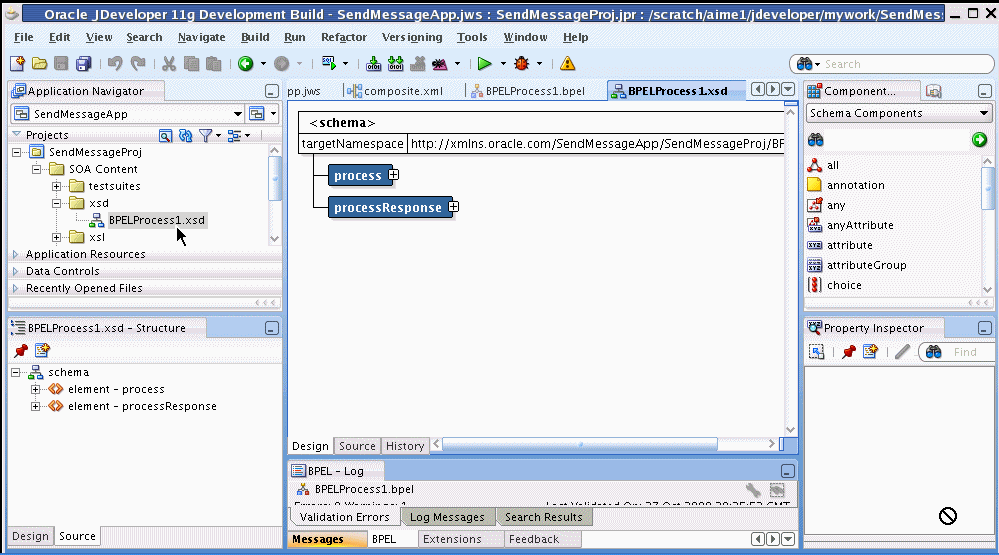
Task: Click the green Run play icon
Action: (484, 63)
